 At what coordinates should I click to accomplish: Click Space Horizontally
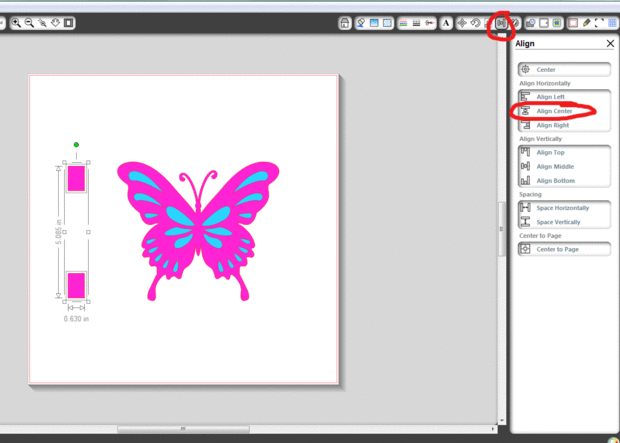pyautogui.click(x=564, y=208)
